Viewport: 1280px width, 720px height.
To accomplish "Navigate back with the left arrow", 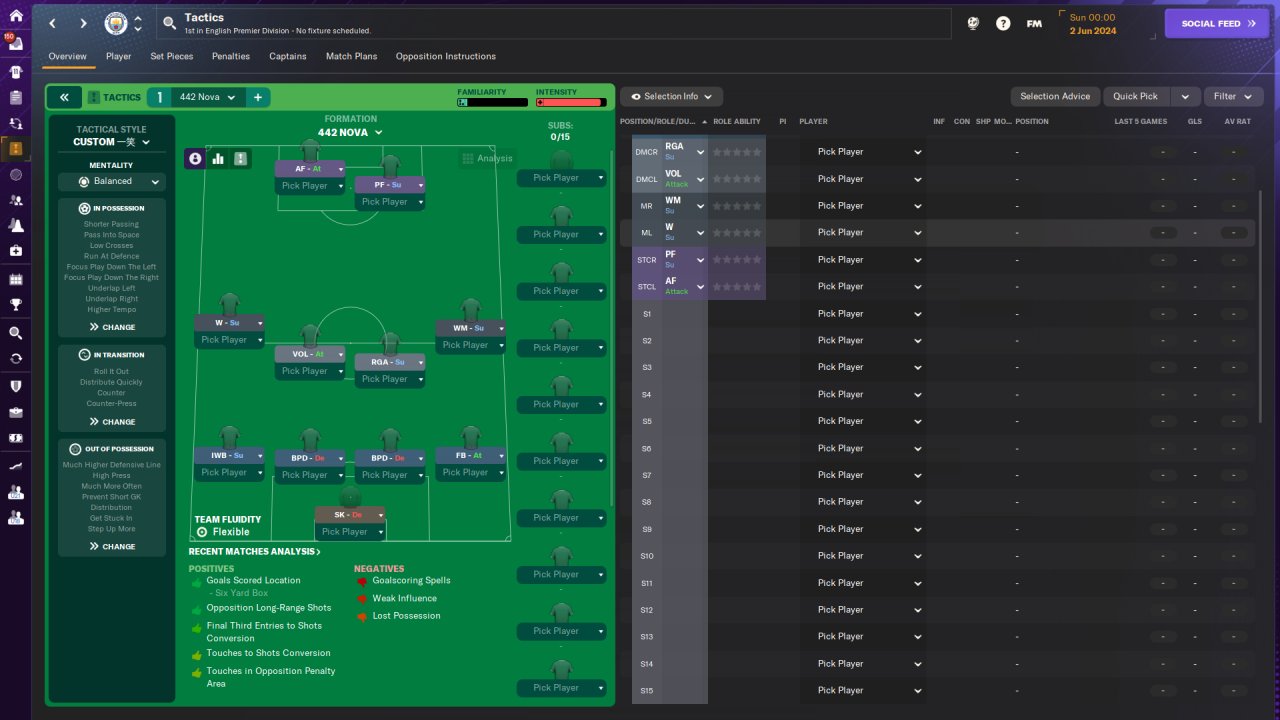I will [x=52, y=23].
